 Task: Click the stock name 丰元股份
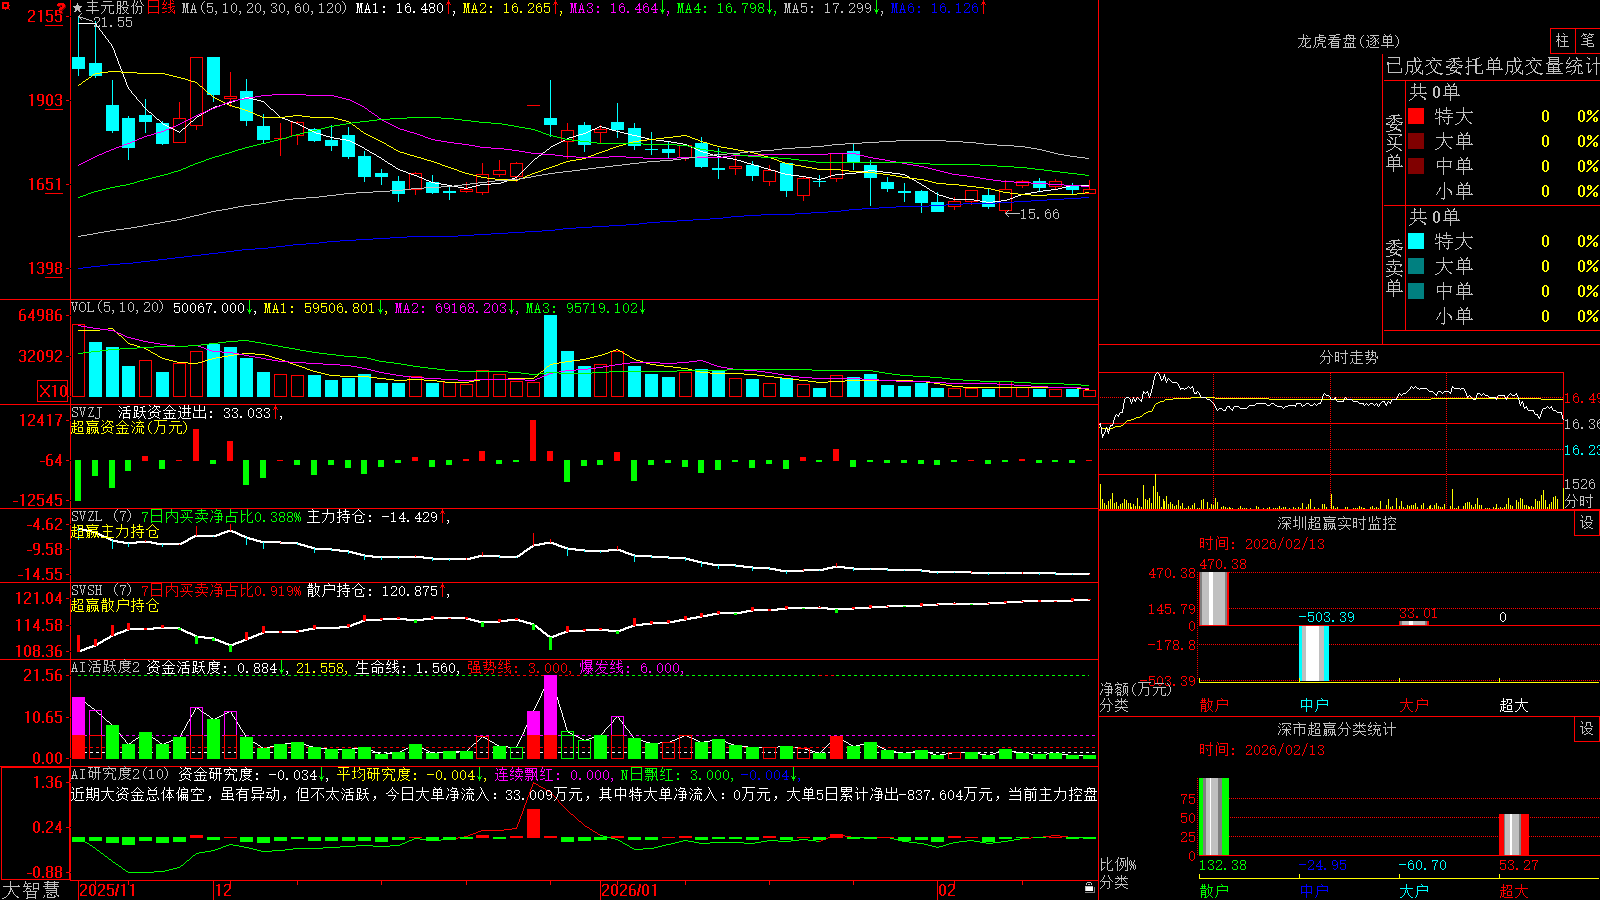point(114,8)
